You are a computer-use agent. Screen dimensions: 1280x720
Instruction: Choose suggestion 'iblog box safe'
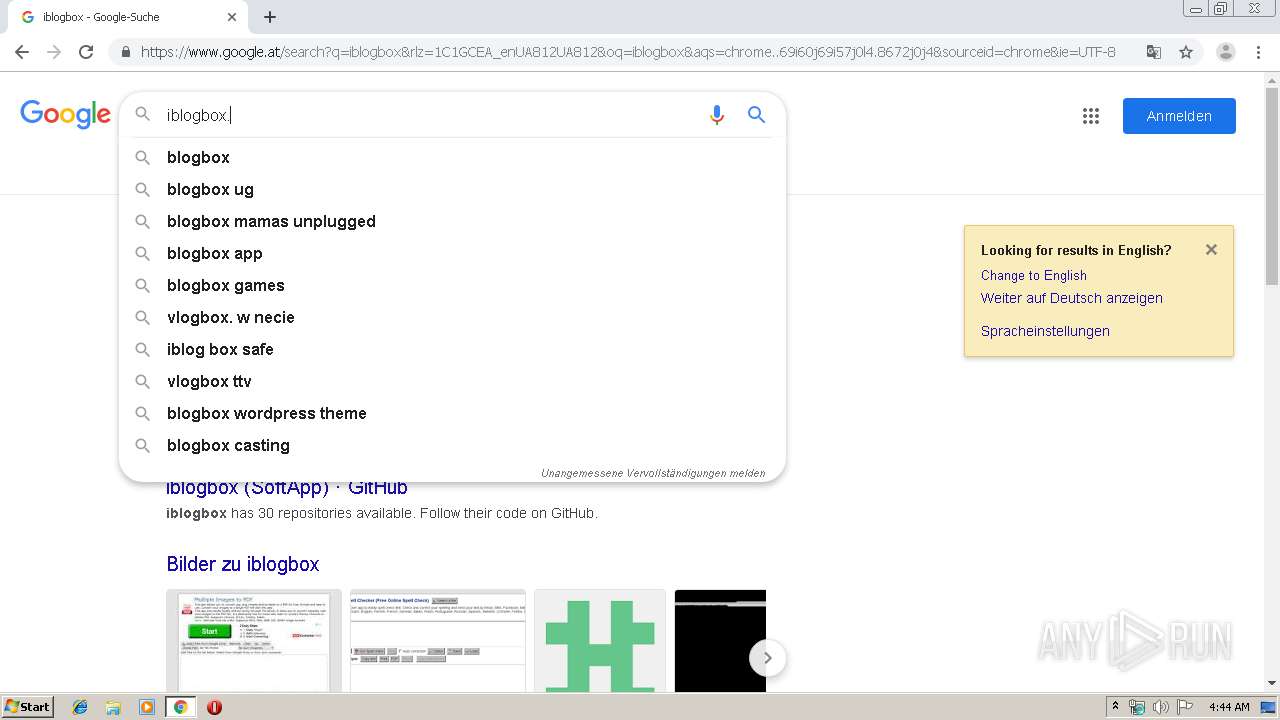click(452, 349)
